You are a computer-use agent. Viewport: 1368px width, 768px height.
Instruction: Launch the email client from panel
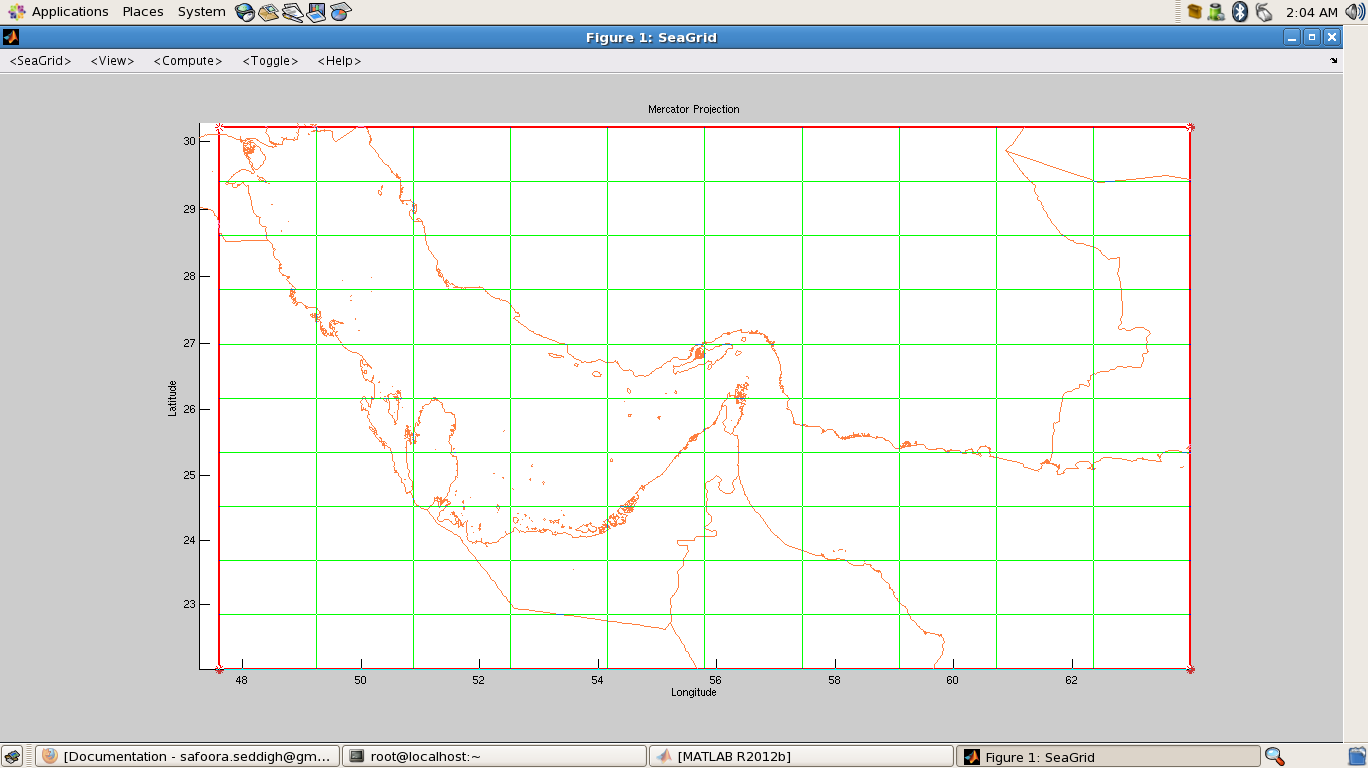point(268,12)
